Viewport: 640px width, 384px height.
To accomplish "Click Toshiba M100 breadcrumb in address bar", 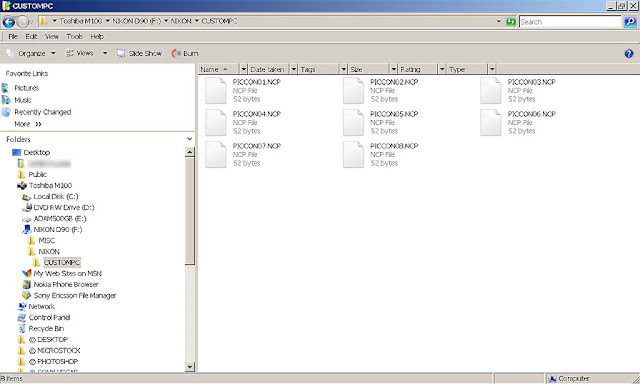I will click(x=80, y=21).
